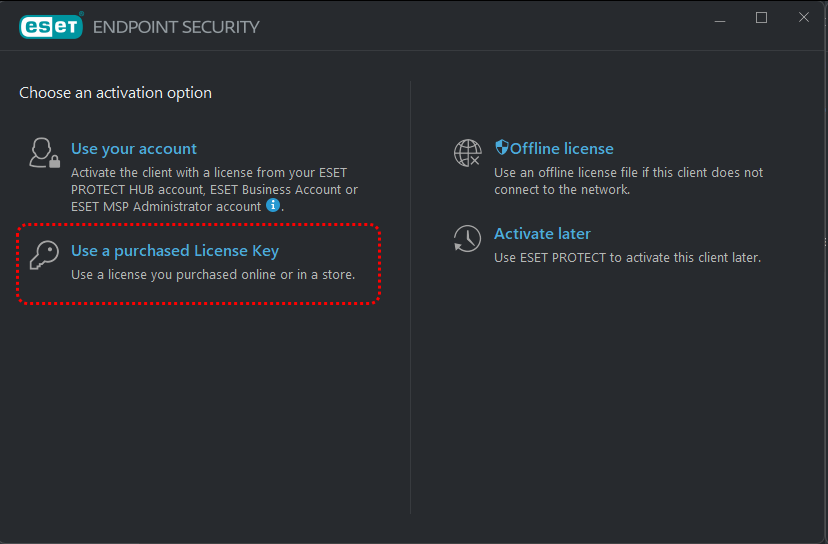Image resolution: width=828 pixels, height=544 pixels.
Task: Click the "Choose an activation option" heading
Action: 115,93
